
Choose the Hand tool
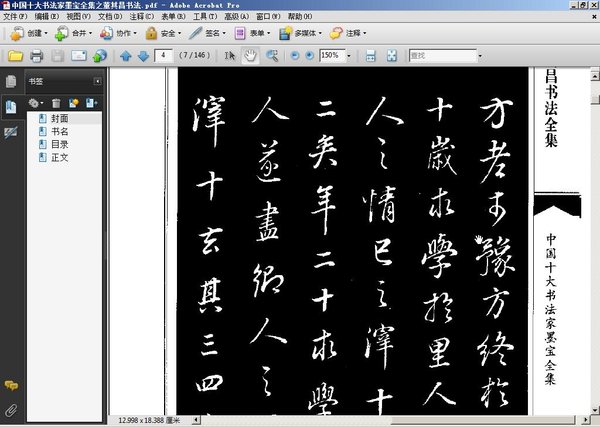[250, 56]
